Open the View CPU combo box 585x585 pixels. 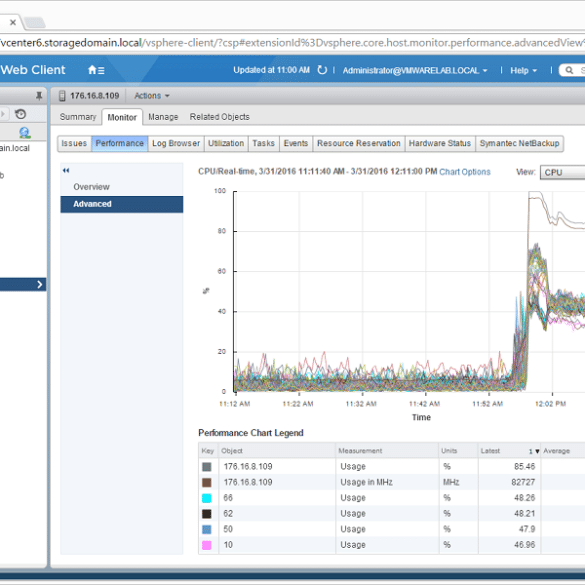click(562, 172)
